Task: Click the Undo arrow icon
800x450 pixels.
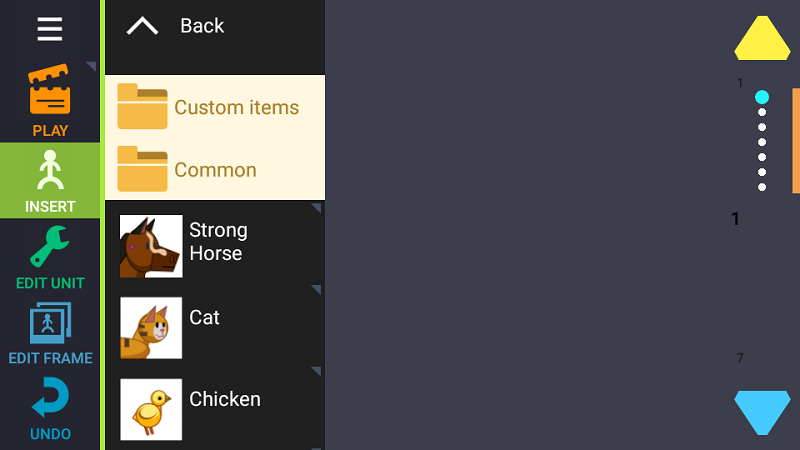Action: point(50,408)
